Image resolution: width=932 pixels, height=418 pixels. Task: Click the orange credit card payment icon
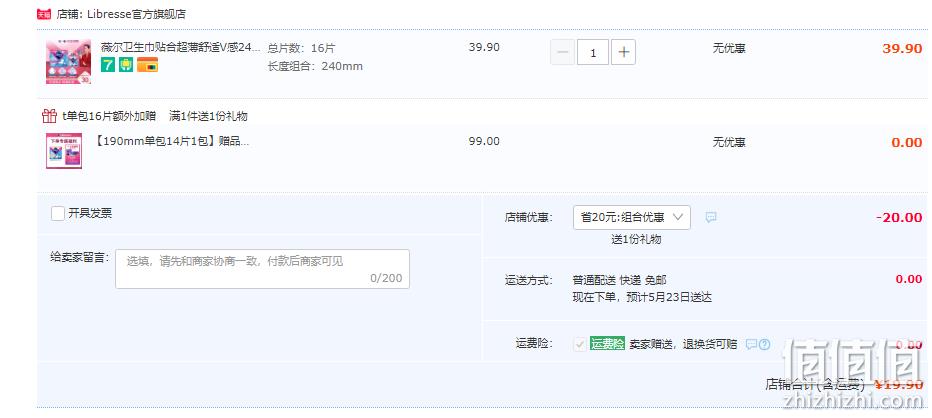tap(147, 65)
